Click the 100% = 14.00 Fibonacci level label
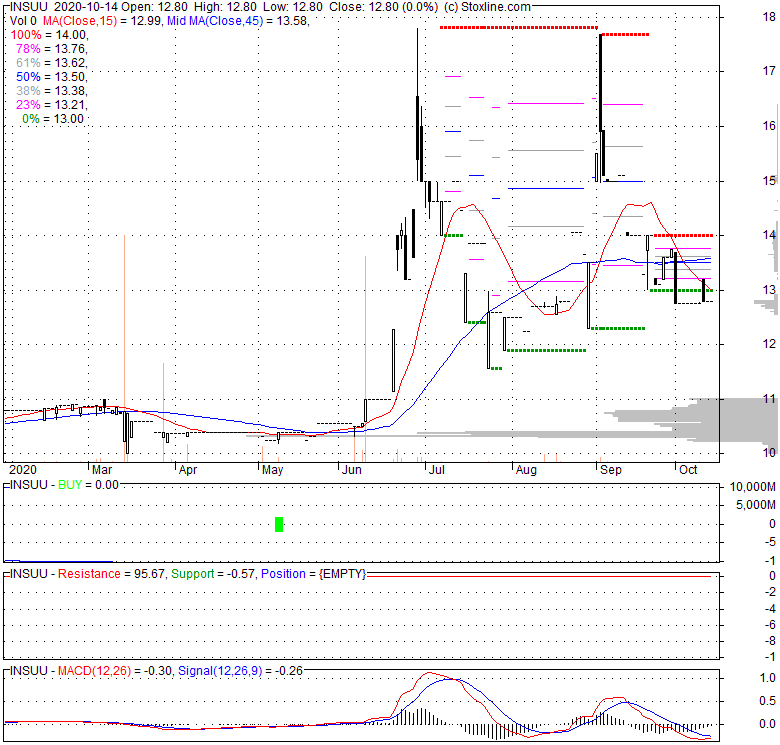780x745 pixels. pos(49,35)
